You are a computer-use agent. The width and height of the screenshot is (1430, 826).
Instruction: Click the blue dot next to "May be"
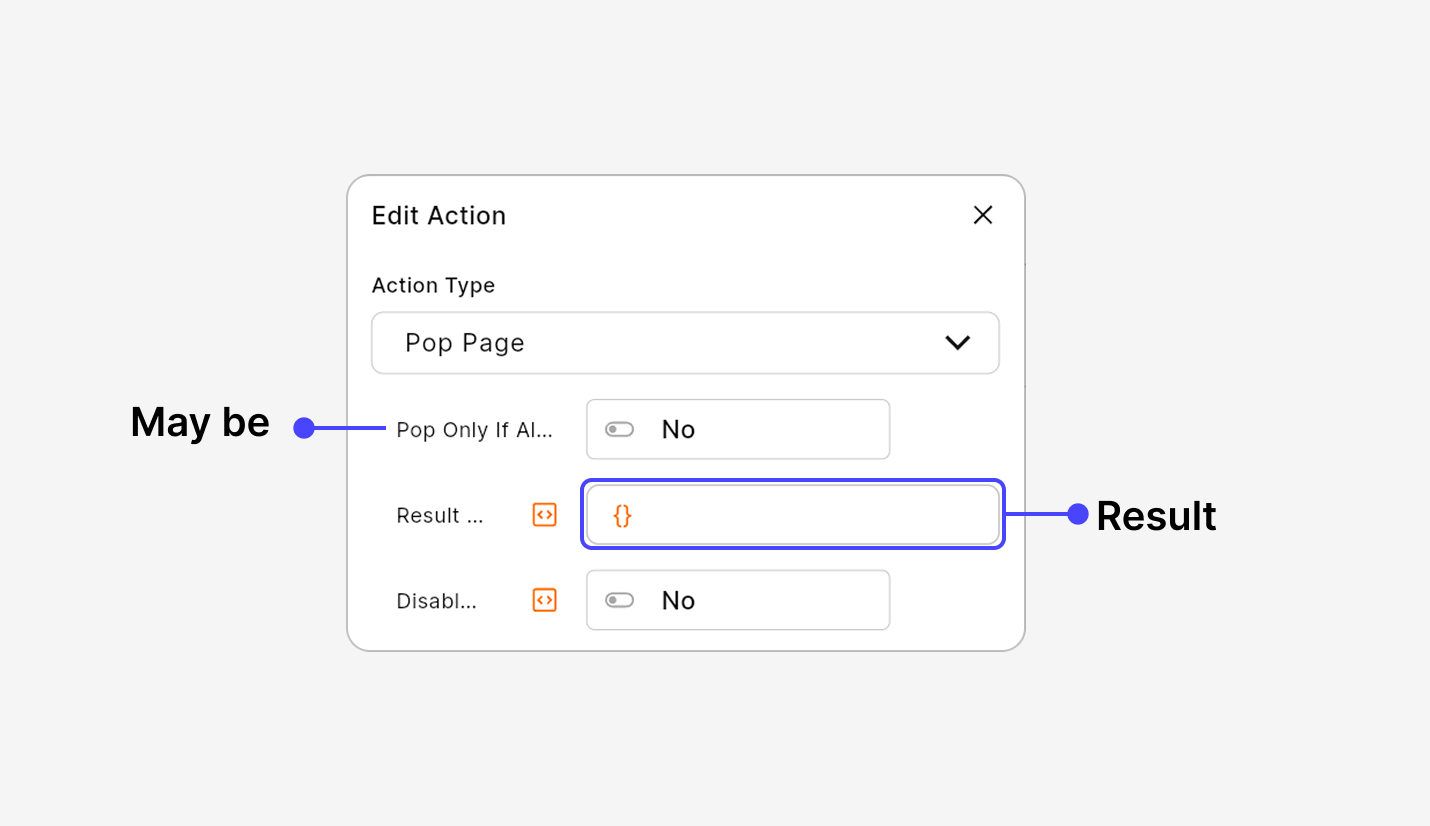point(304,428)
